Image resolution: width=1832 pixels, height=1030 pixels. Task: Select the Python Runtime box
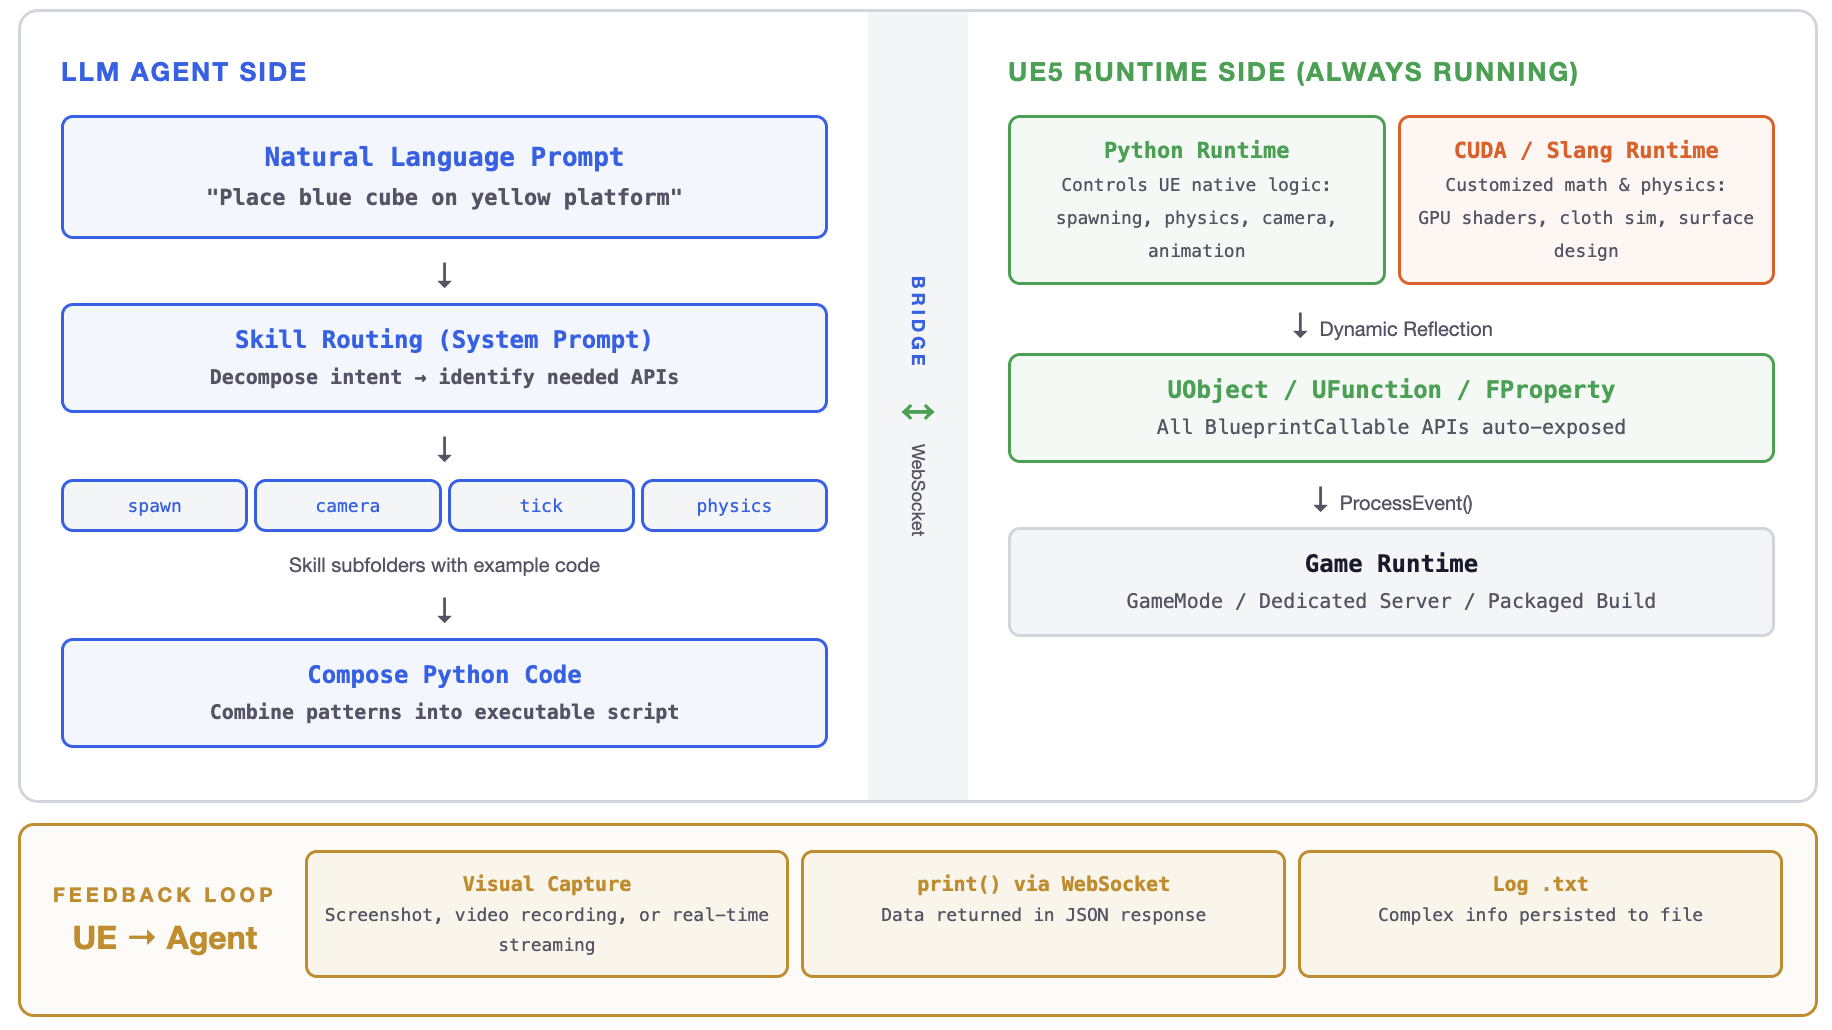pyautogui.click(x=1196, y=200)
